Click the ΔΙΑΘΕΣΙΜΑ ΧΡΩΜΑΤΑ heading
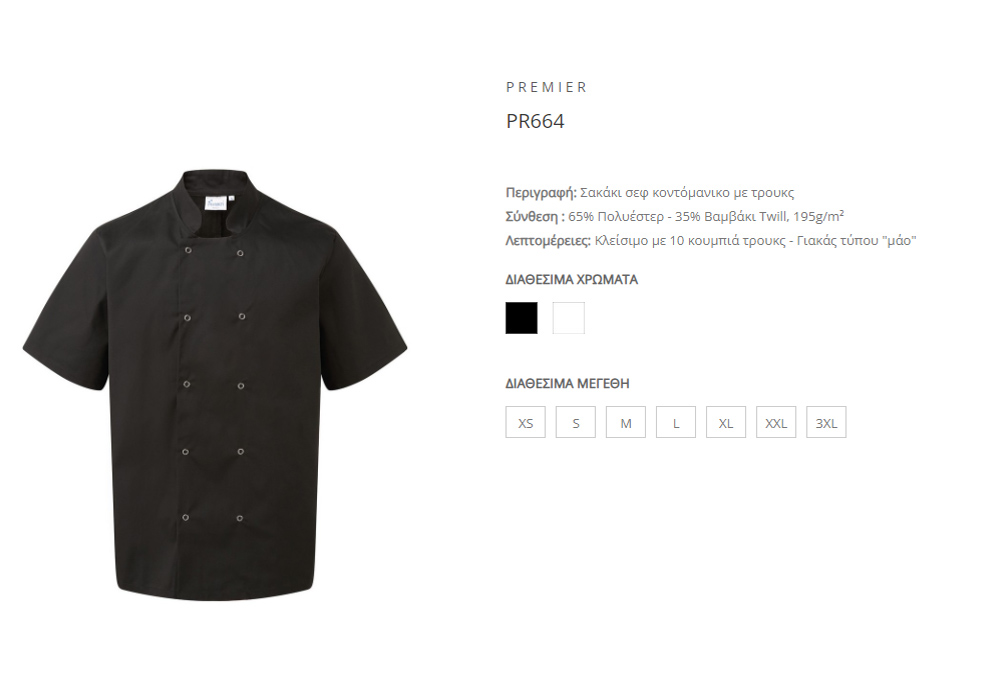This screenshot has height=686, width=991. pyautogui.click(x=571, y=280)
